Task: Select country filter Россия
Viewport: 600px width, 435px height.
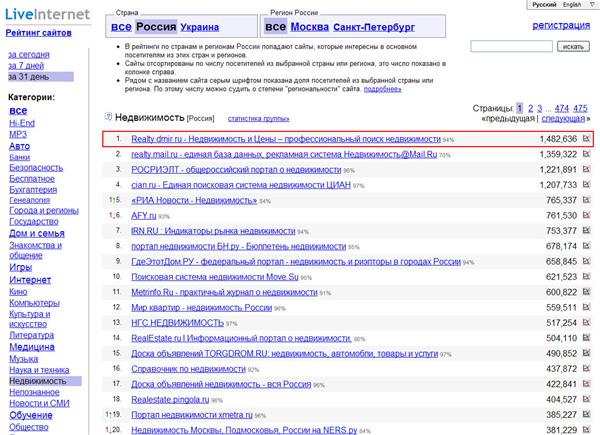Action: point(156,27)
